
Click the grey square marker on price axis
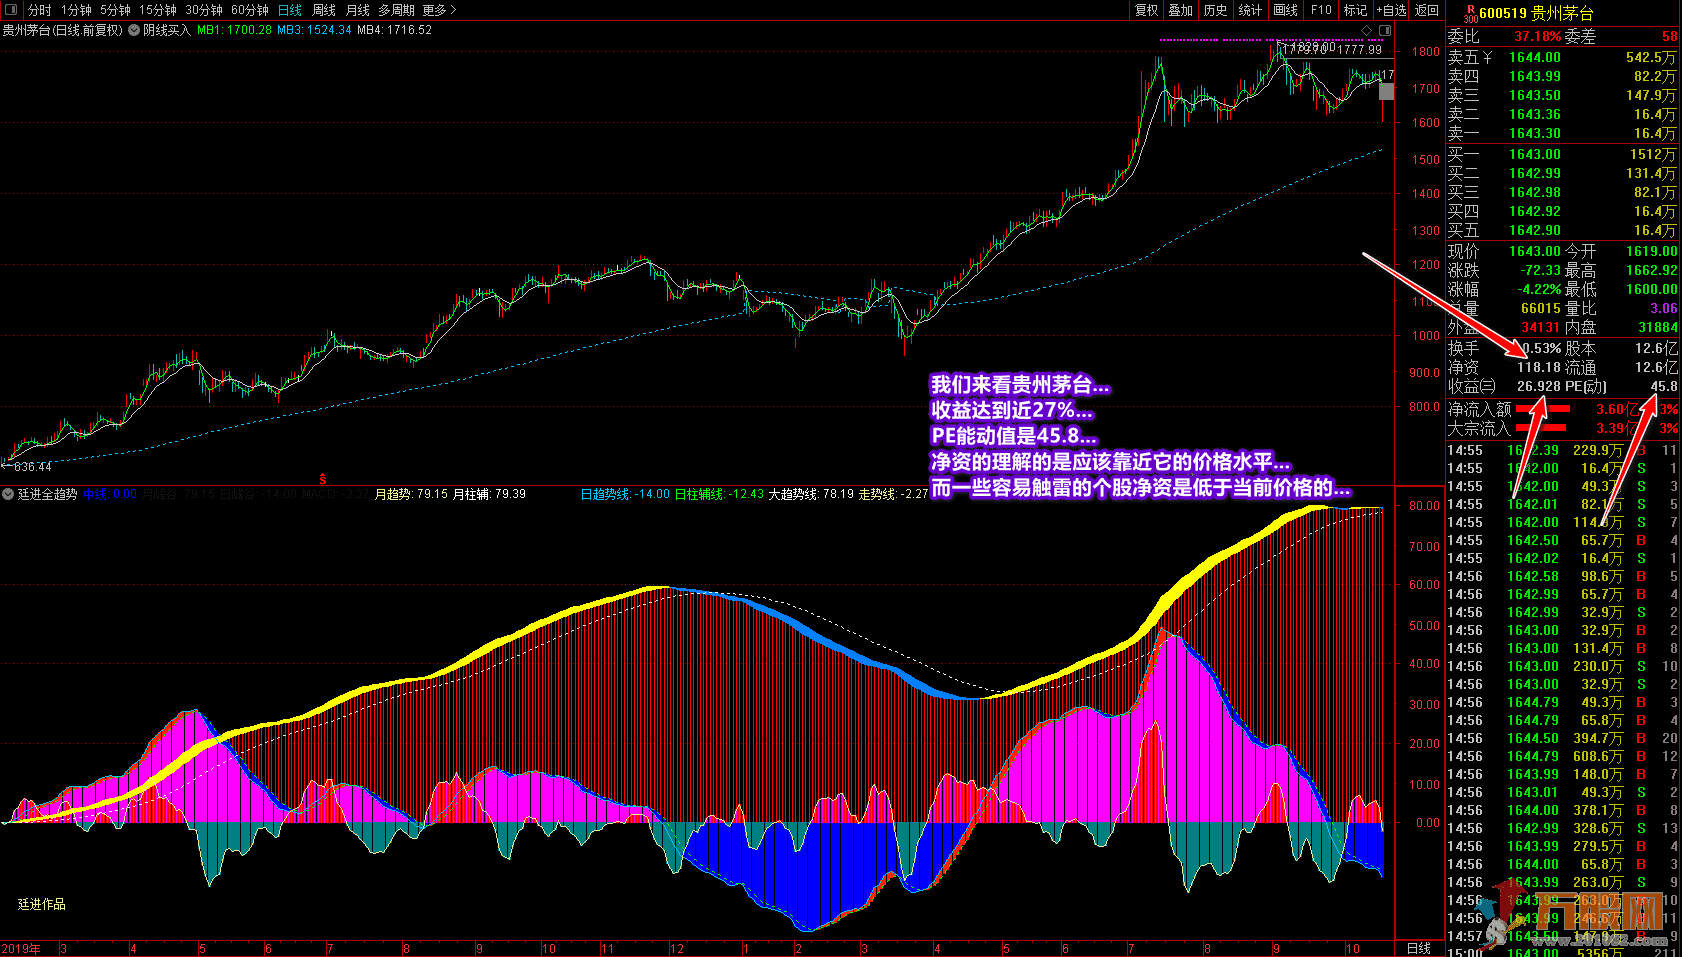pos(1386,91)
